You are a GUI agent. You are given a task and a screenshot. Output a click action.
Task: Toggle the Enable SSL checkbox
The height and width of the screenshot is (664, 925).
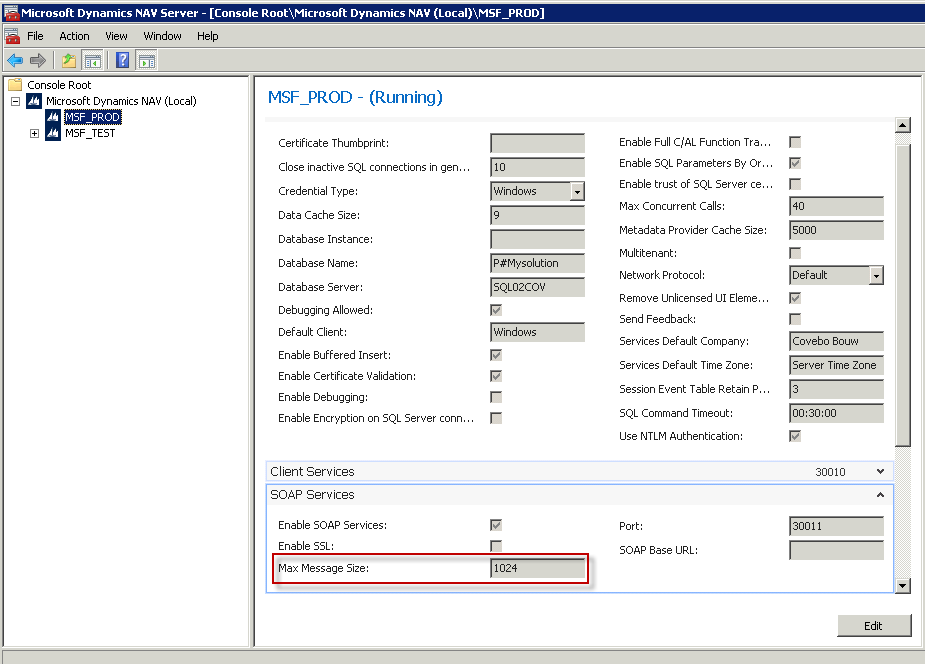[496, 546]
